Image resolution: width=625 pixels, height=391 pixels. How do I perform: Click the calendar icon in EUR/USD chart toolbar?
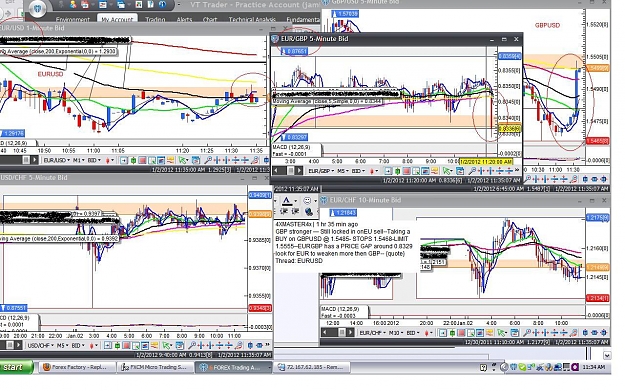(x=196, y=160)
